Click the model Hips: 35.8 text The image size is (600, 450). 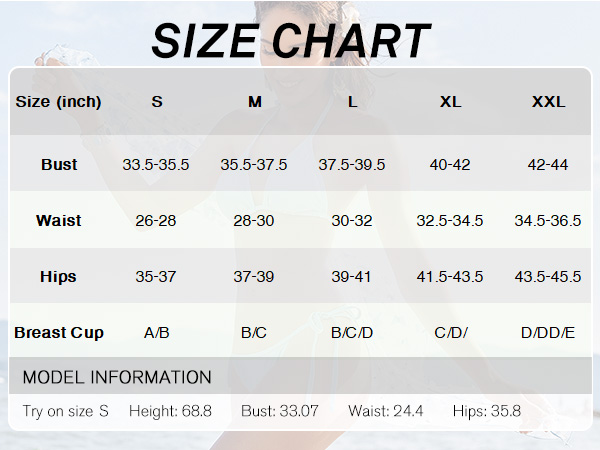(x=487, y=411)
